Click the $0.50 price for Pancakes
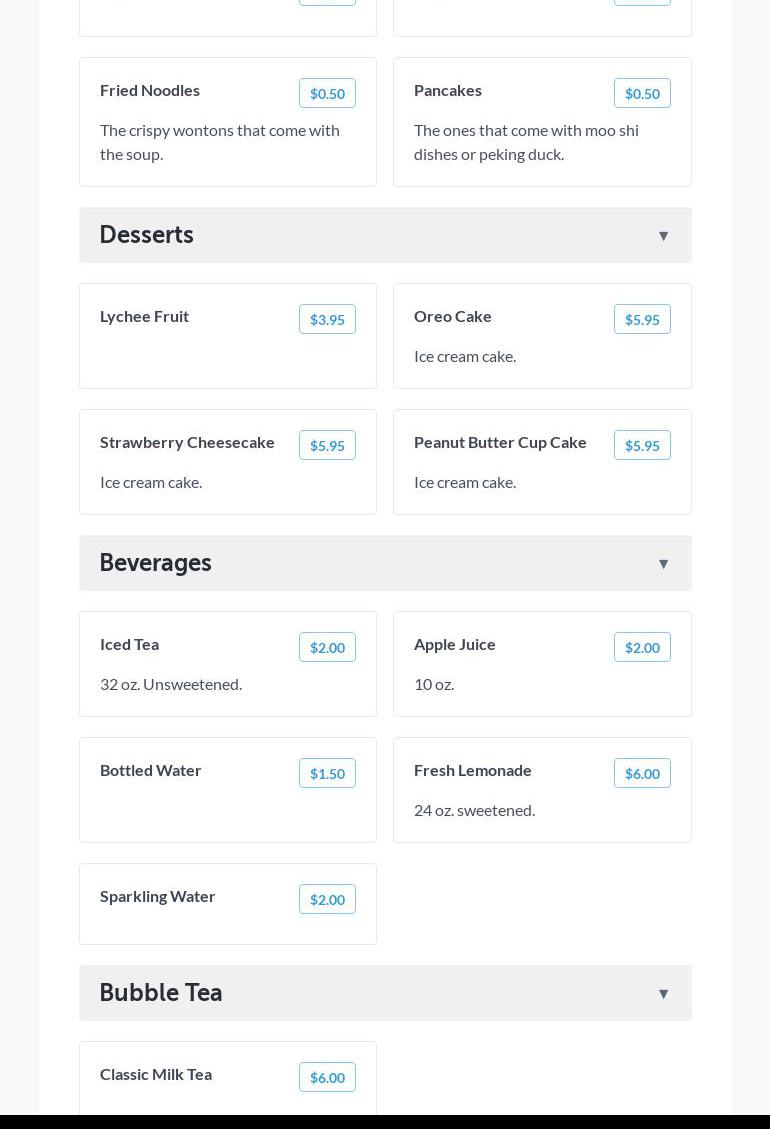Image resolution: width=770 pixels, height=1129 pixels. click(642, 93)
